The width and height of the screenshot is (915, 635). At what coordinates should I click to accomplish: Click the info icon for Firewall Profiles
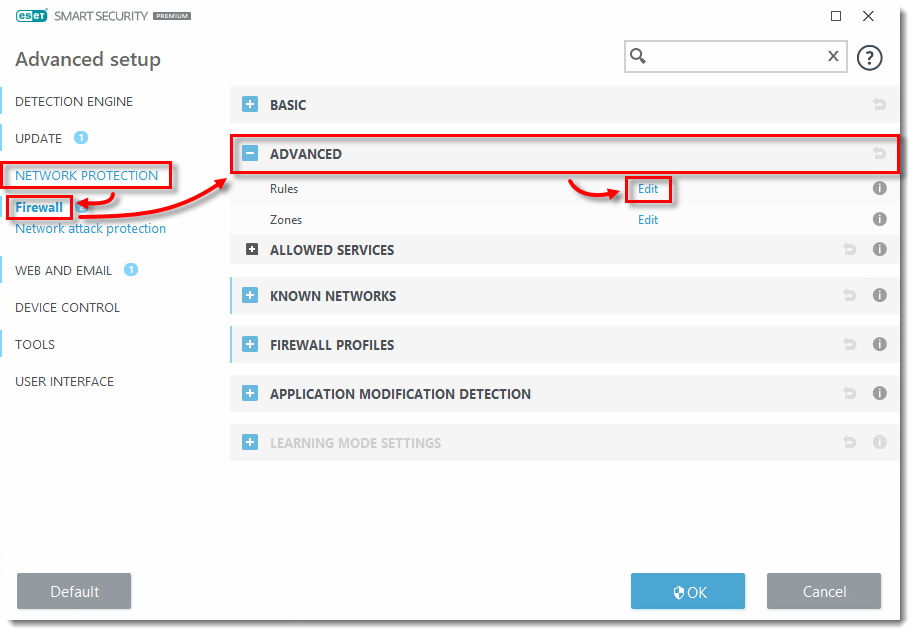tap(880, 344)
